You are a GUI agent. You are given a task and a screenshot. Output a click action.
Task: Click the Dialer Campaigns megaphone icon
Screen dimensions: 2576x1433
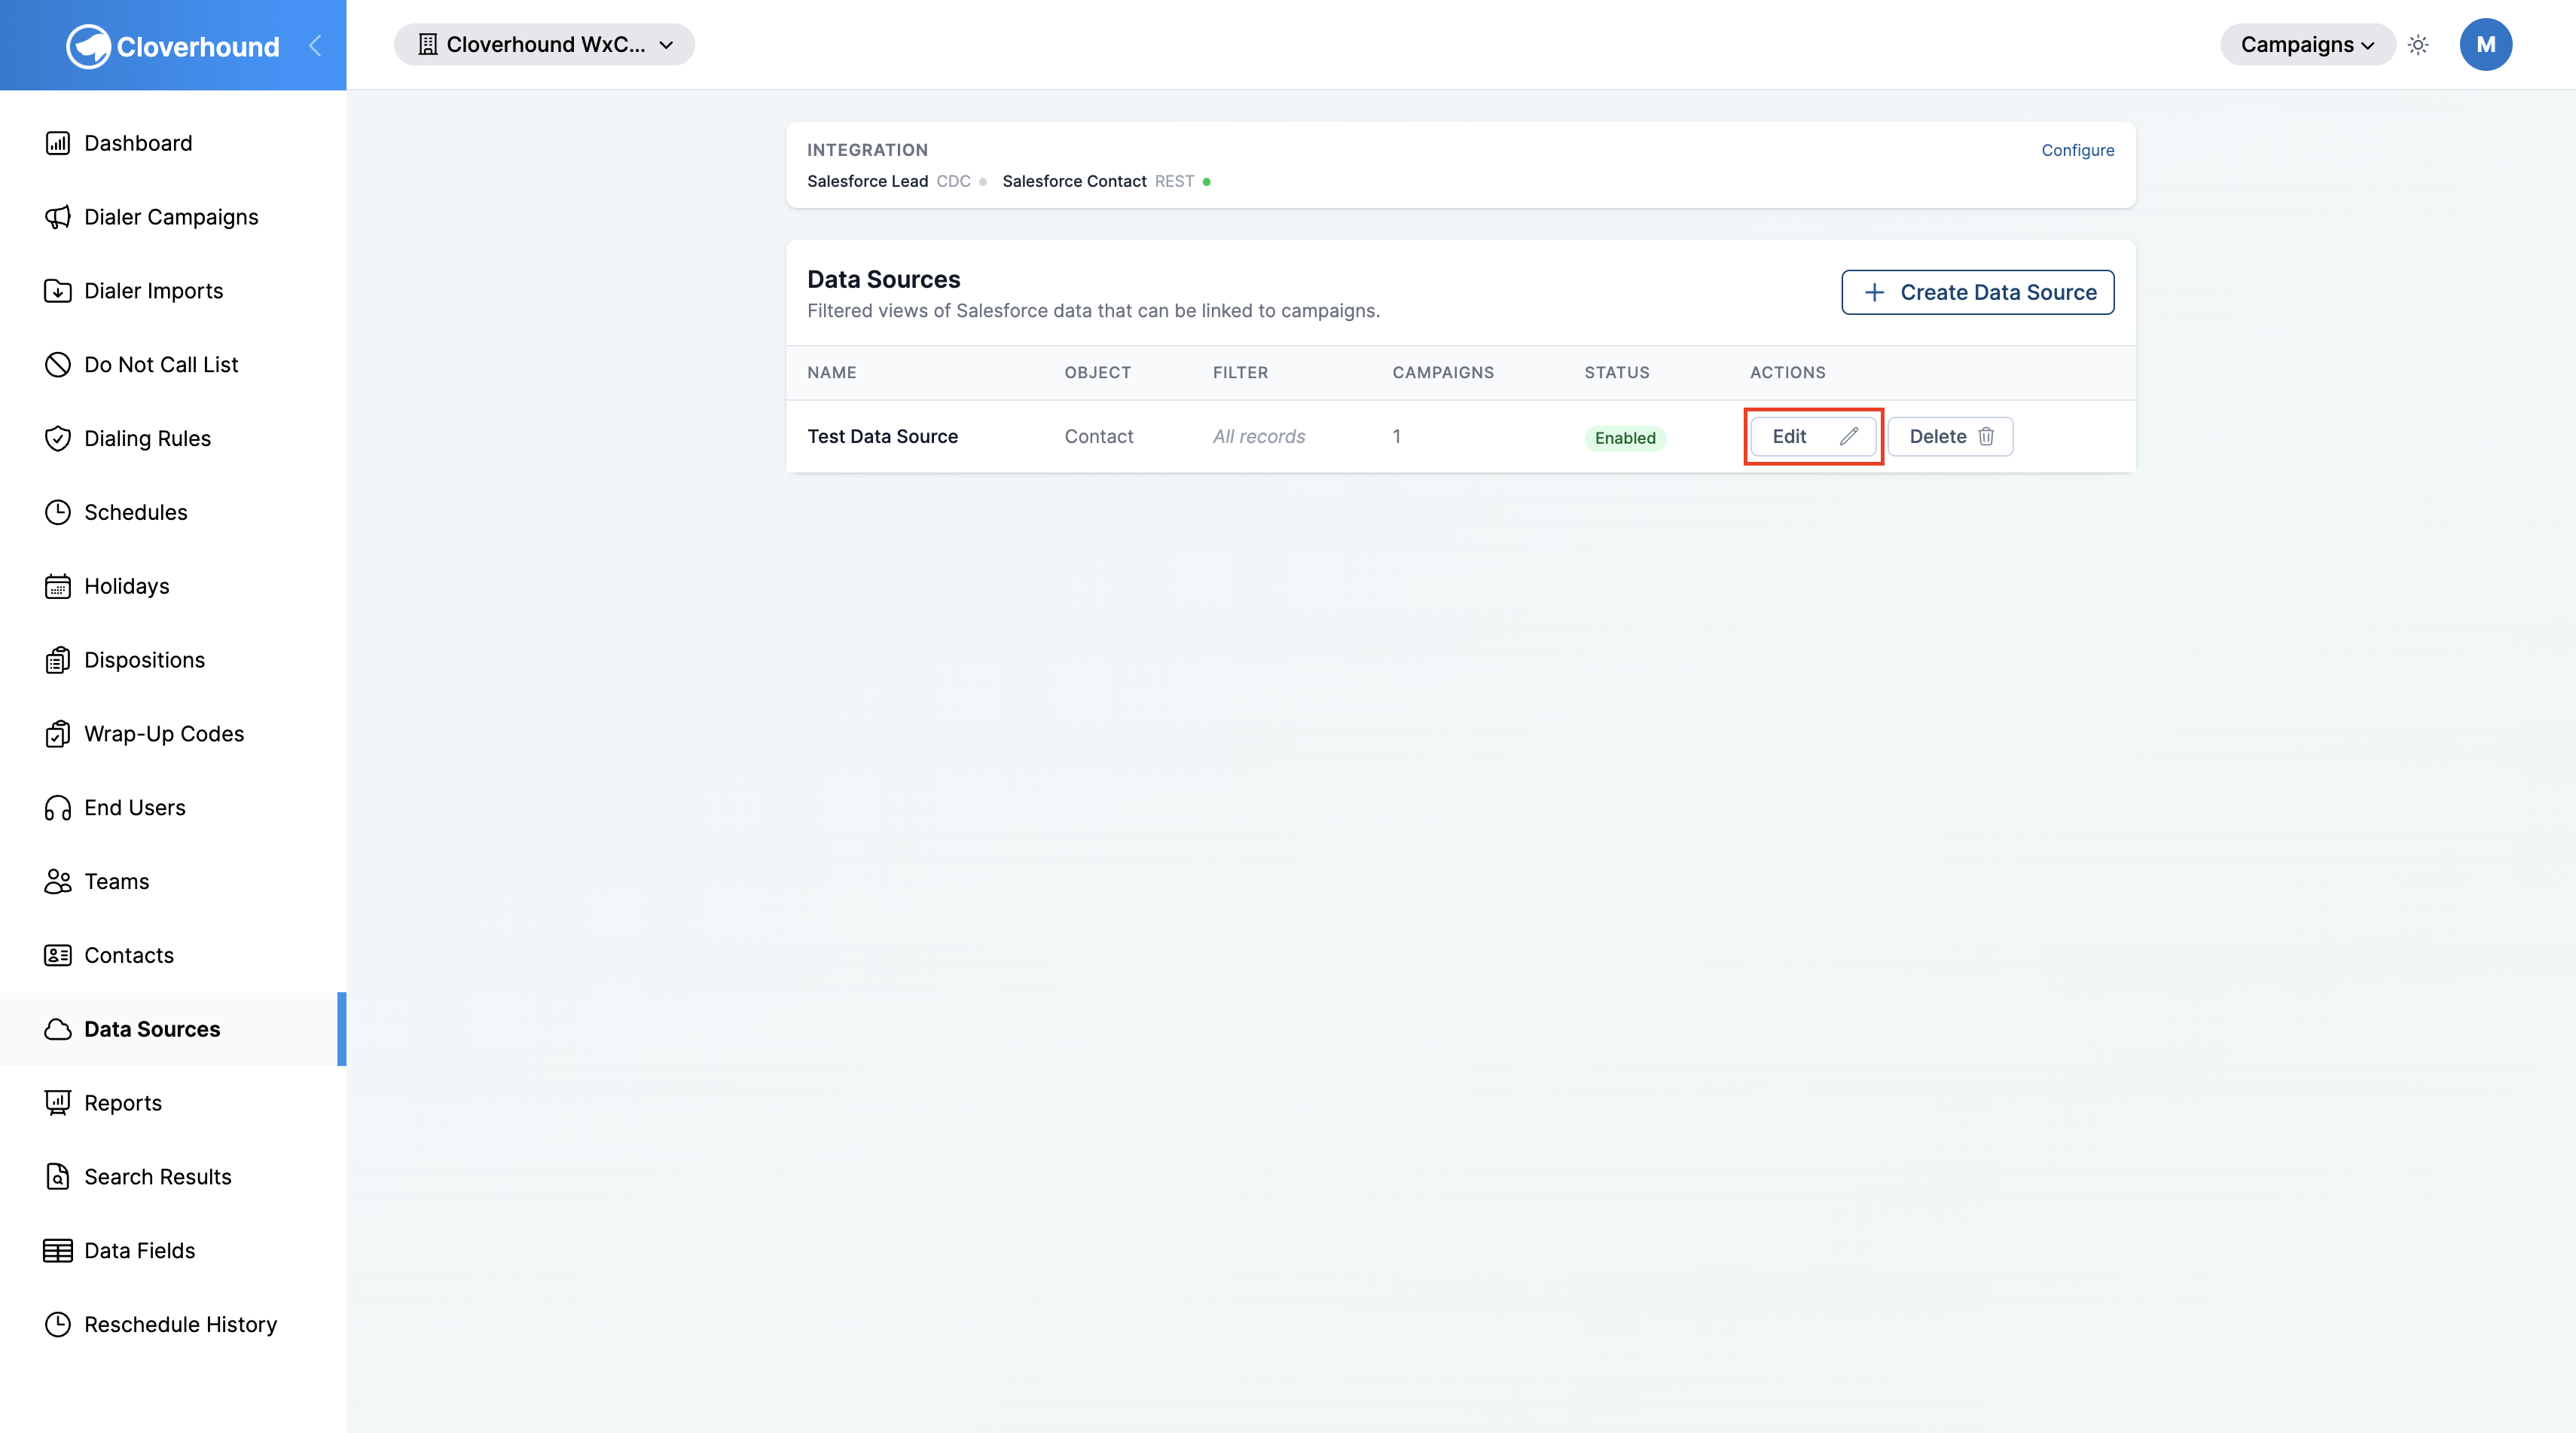(x=58, y=217)
